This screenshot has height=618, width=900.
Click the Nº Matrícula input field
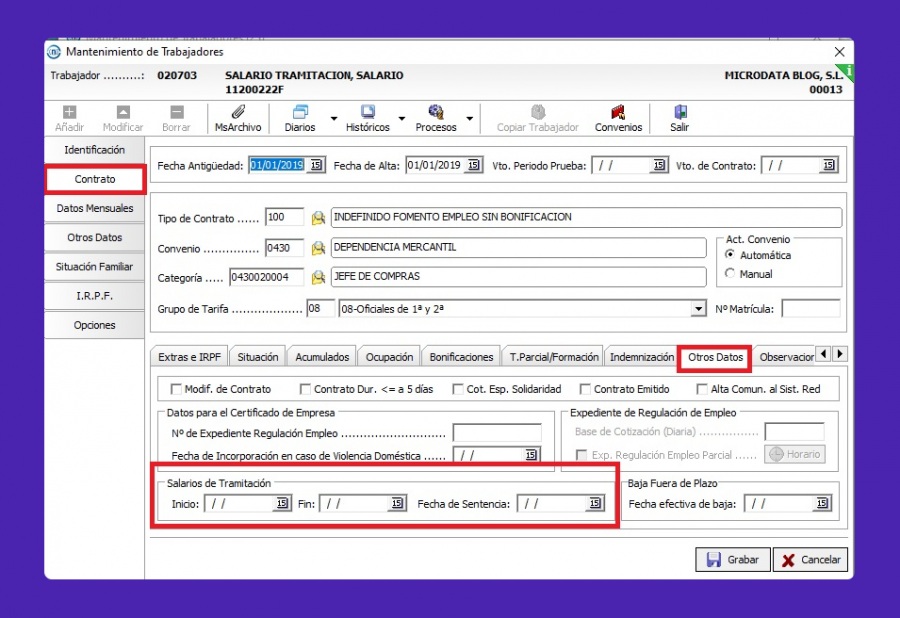pos(810,309)
